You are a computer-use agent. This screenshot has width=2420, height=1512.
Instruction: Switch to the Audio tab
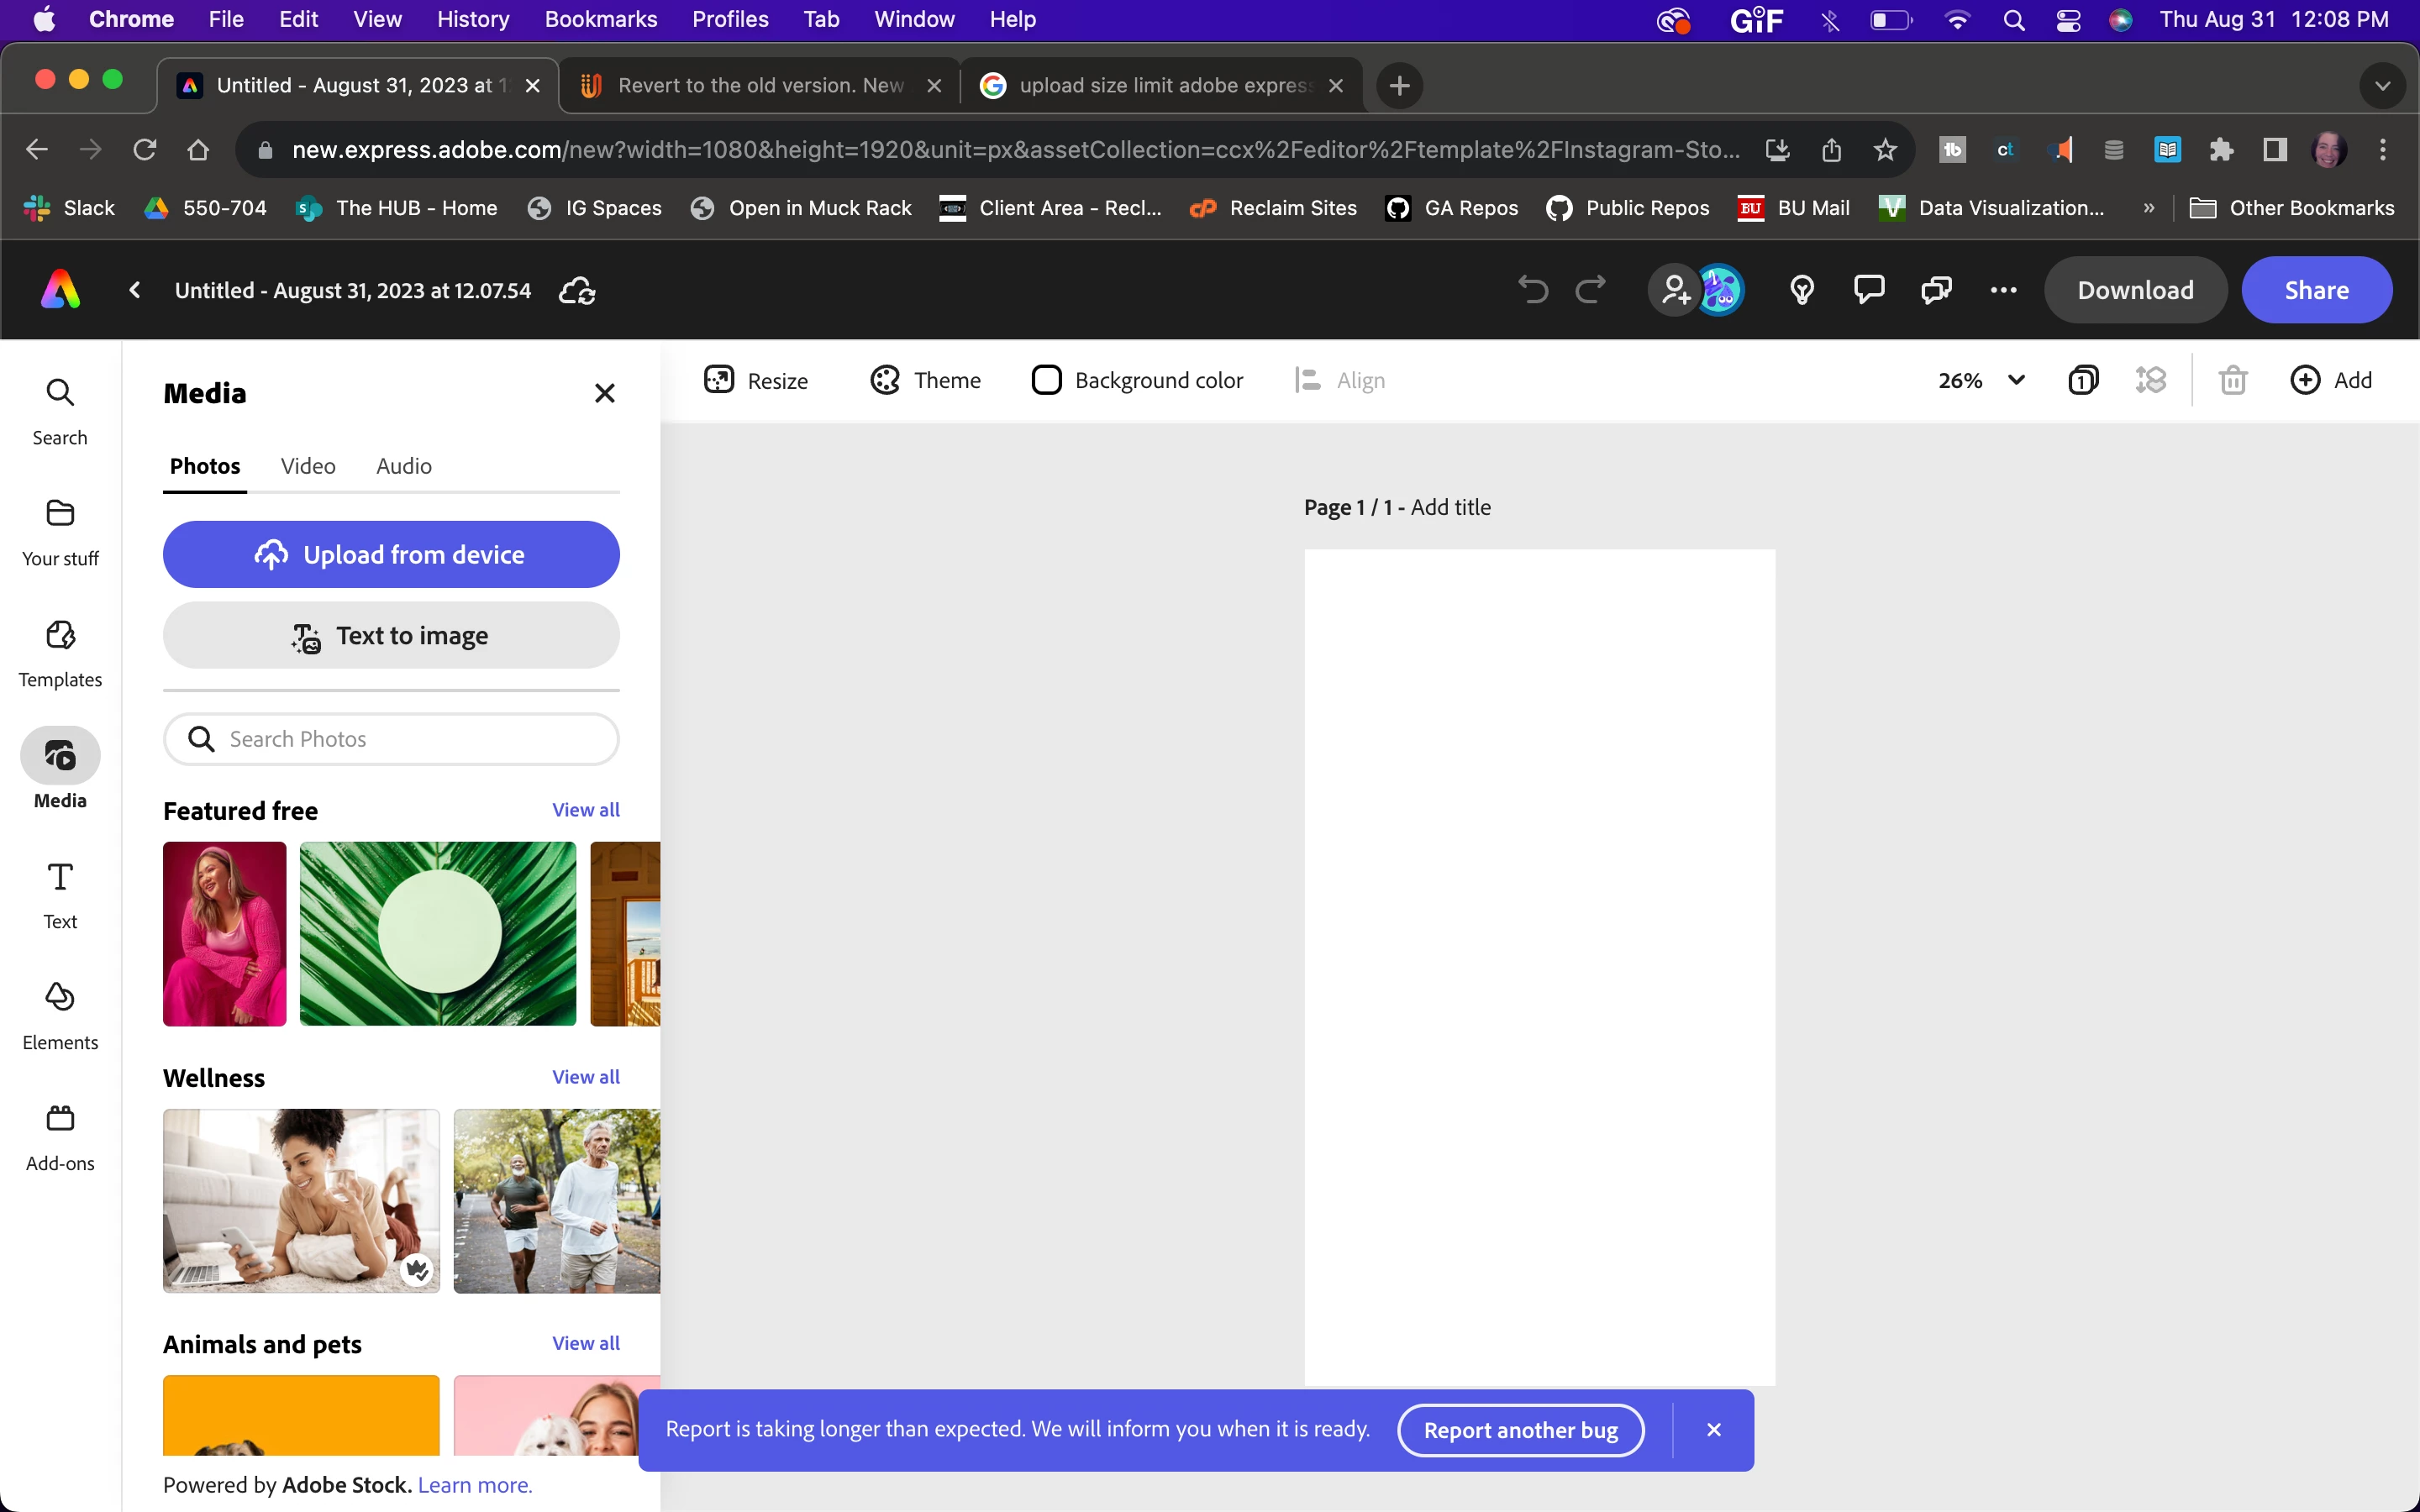tap(403, 466)
